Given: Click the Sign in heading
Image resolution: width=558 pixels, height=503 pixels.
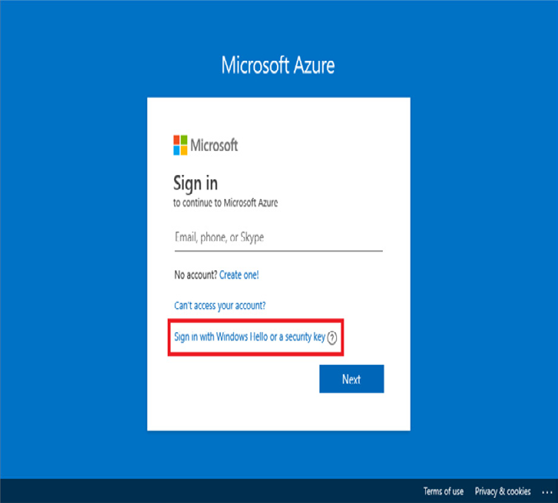Looking at the screenshot, I should pyautogui.click(x=195, y=184).
